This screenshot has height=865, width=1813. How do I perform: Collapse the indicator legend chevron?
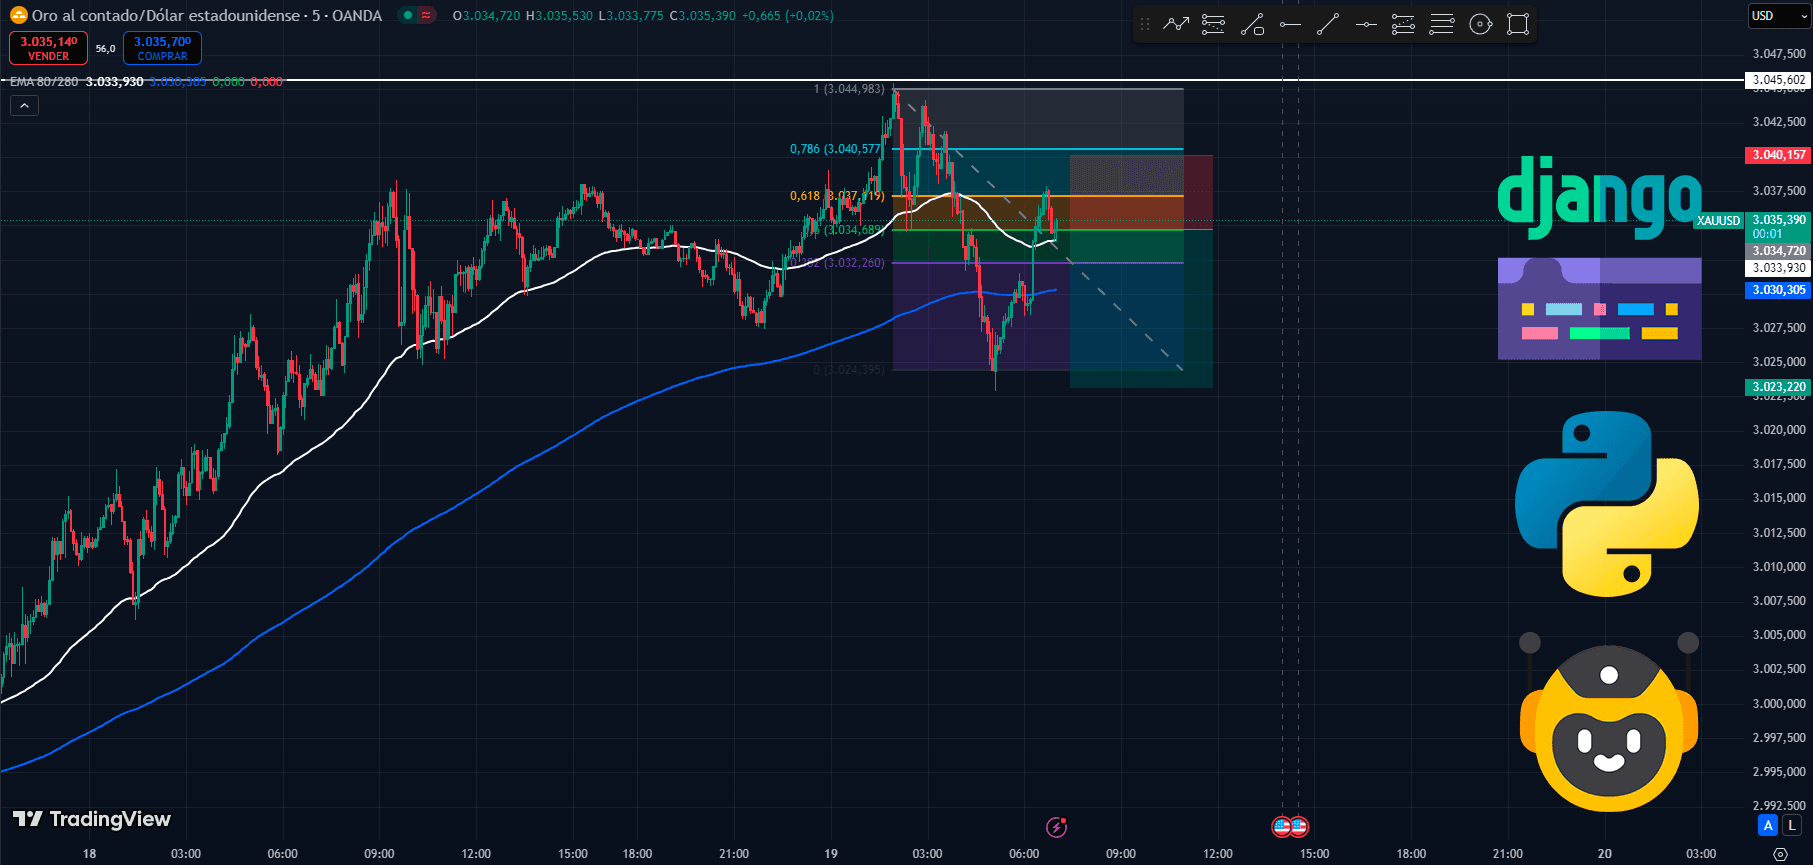(x=24, y=105)
